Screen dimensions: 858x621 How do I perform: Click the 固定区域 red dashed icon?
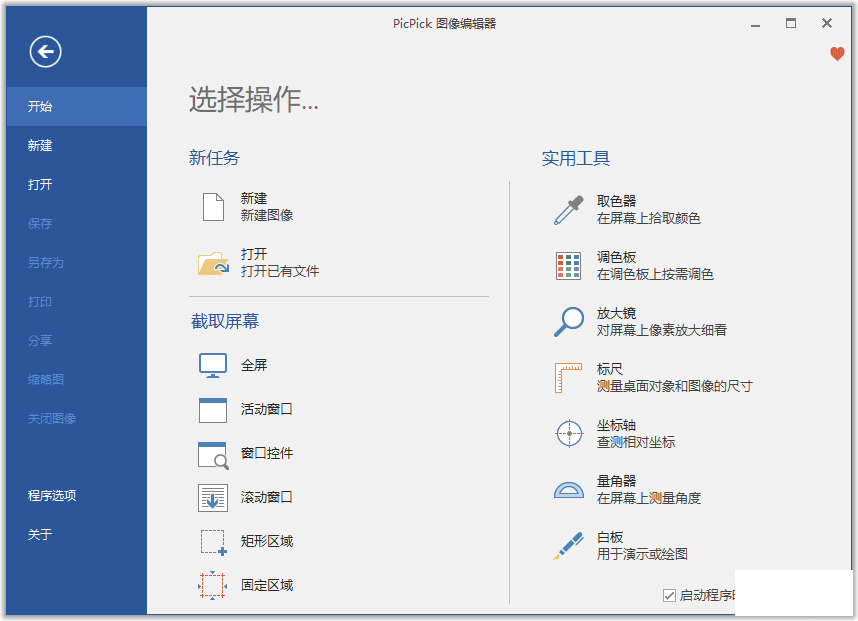tap(213, 585)
